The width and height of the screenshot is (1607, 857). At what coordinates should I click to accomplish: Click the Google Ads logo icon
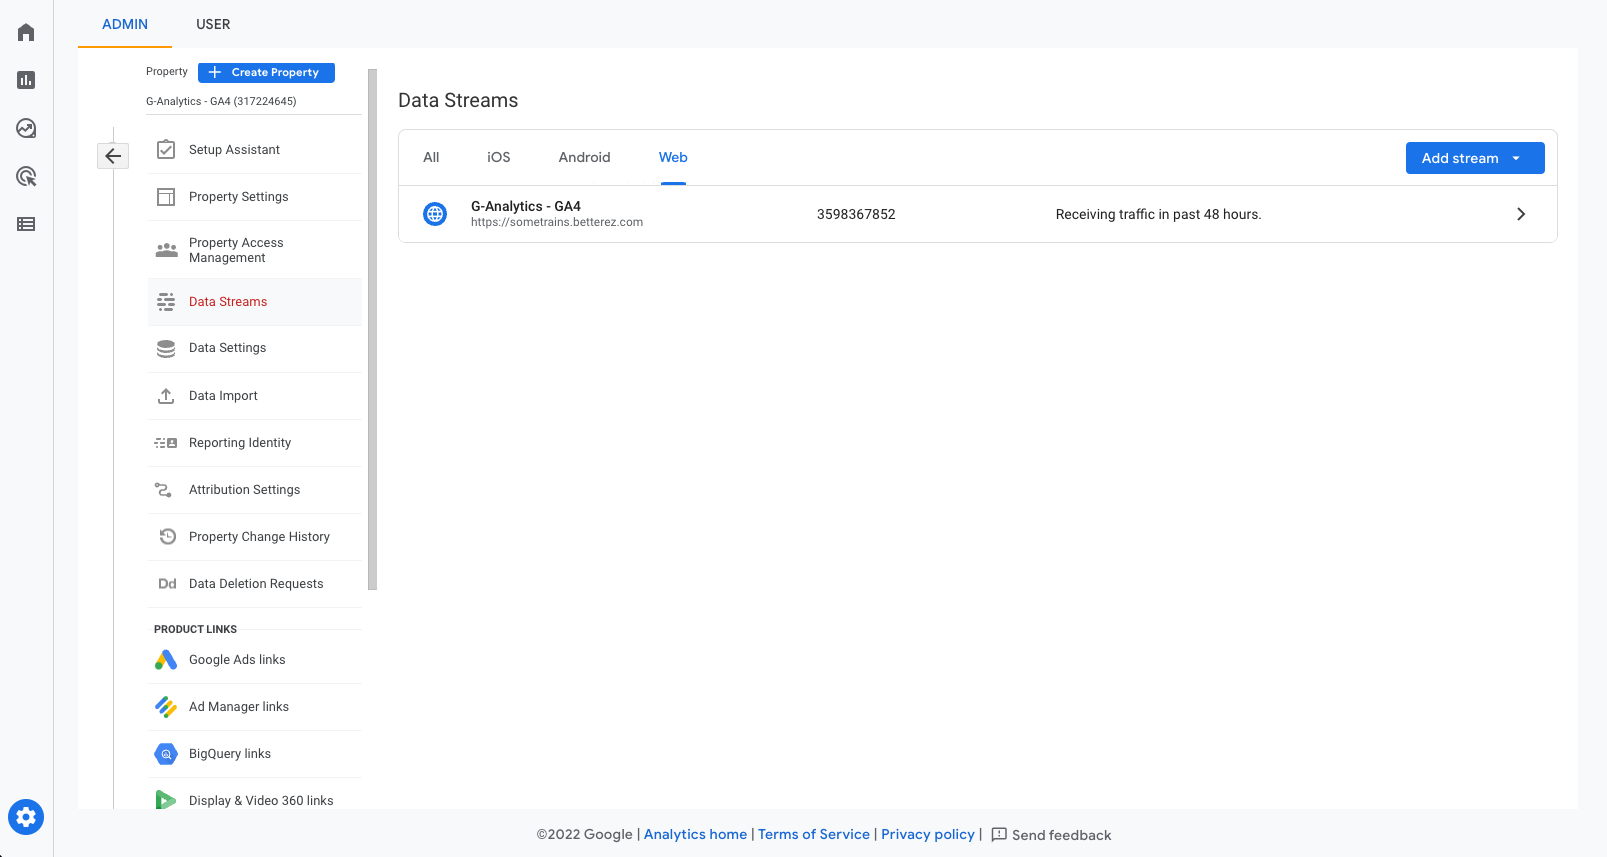pyautogui.click(x=166, y=660)
